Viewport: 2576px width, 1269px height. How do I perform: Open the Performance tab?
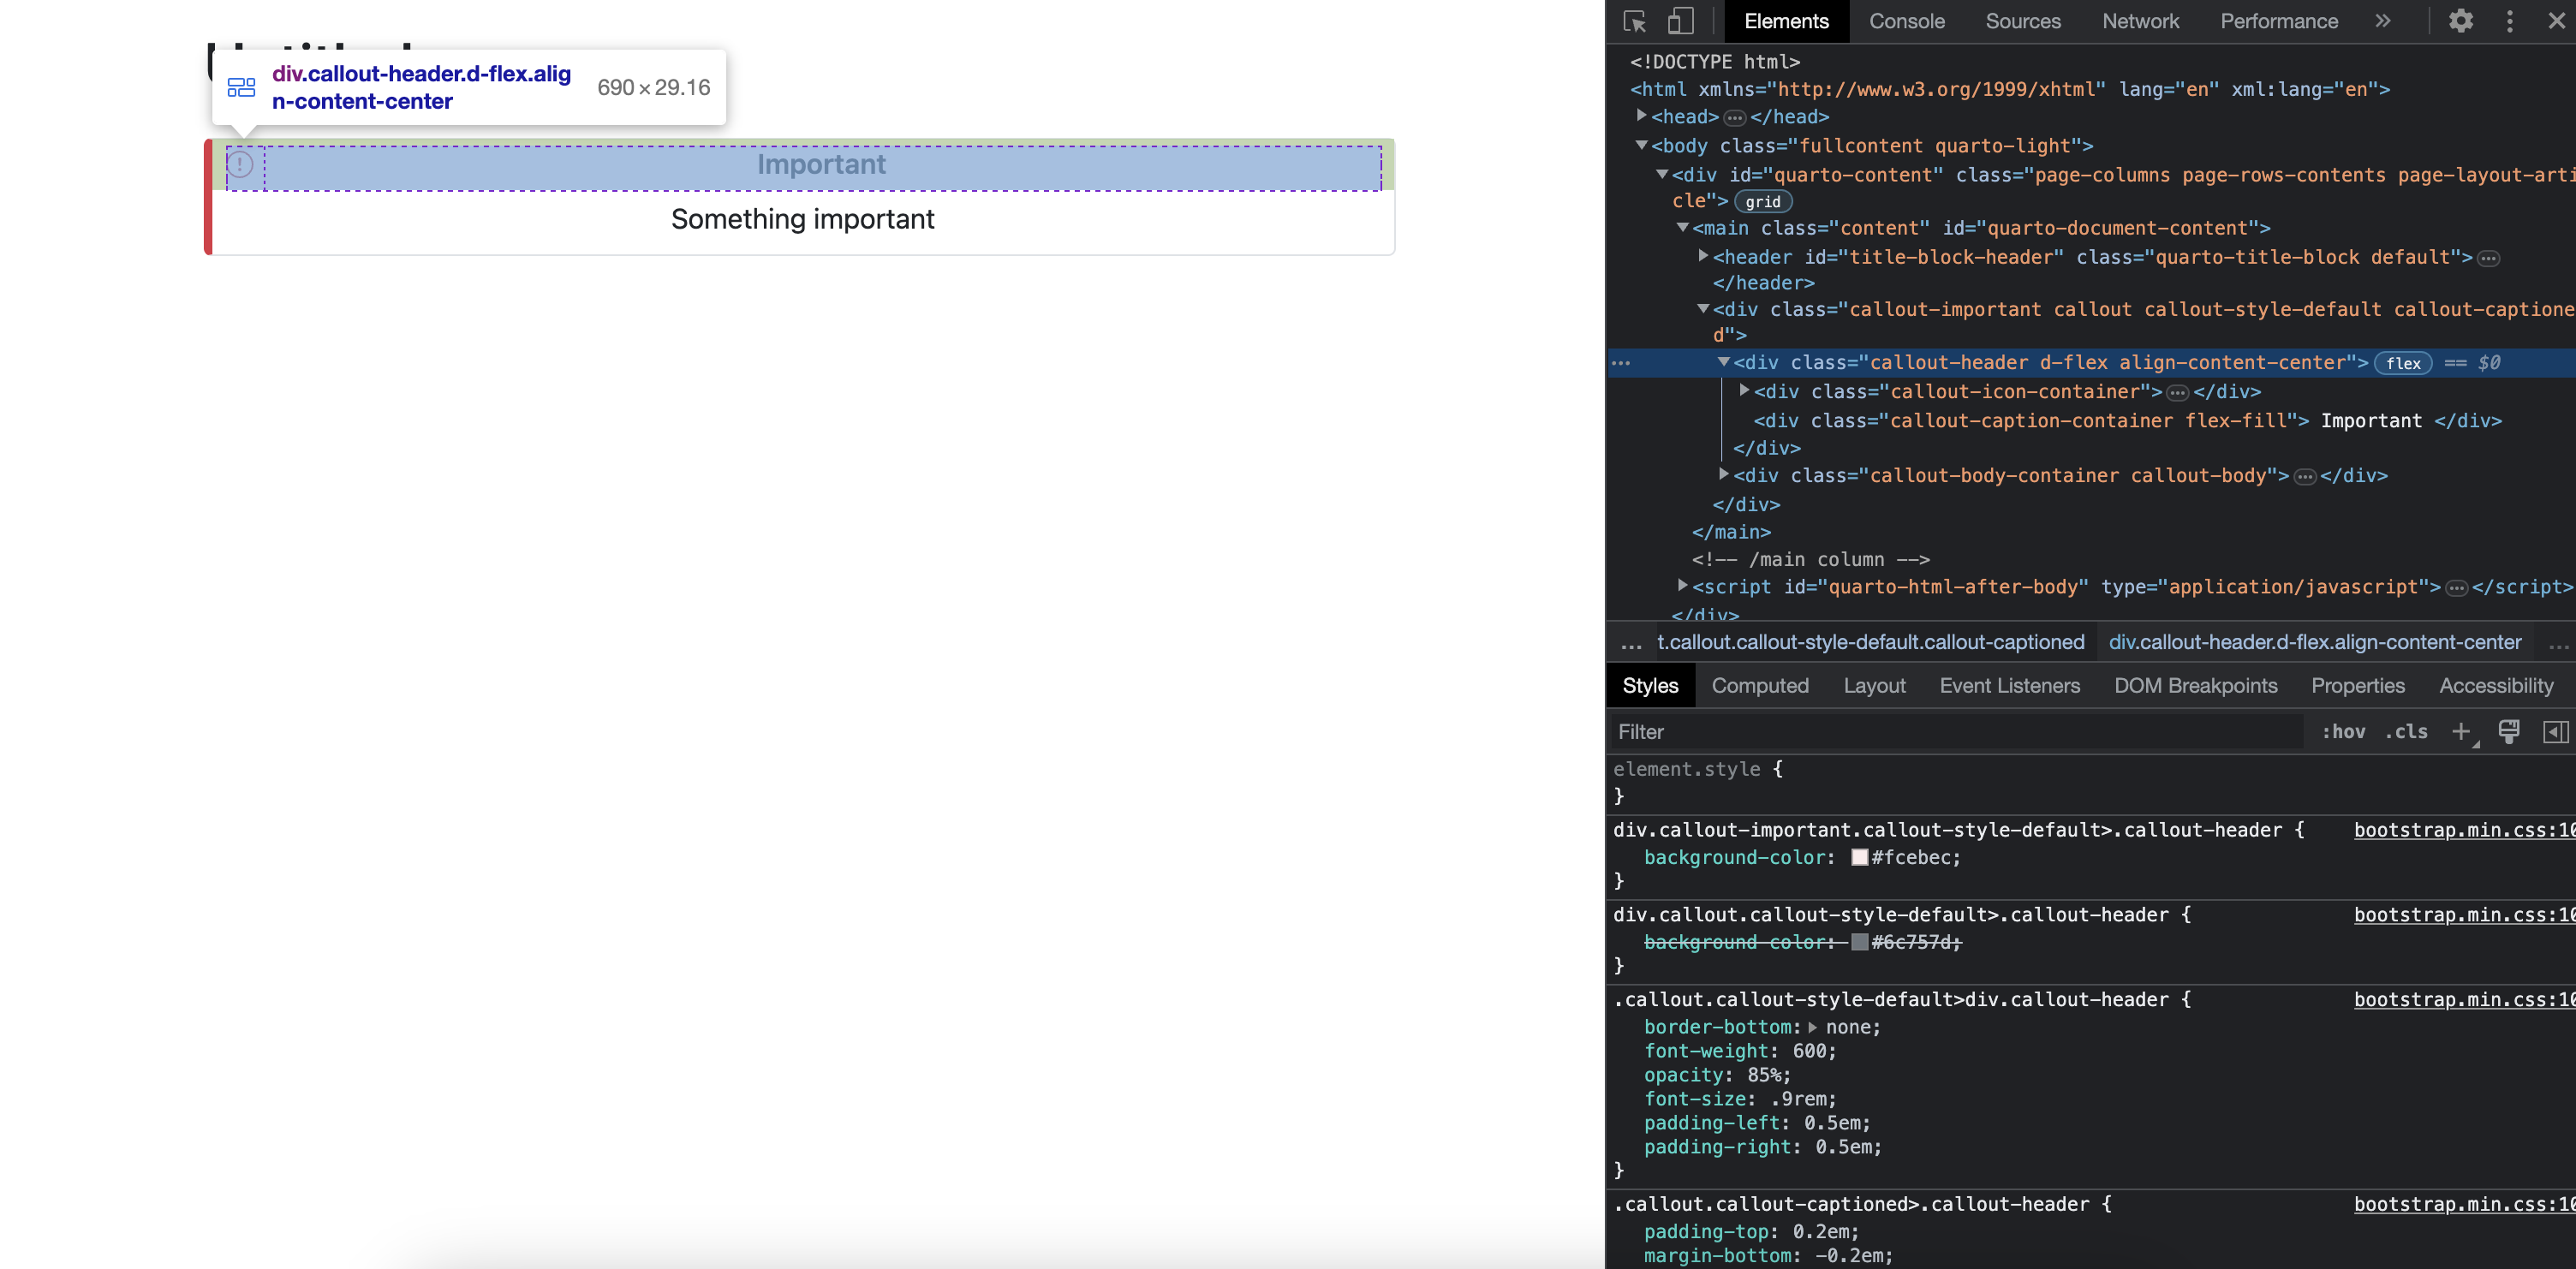[2278, 21]
